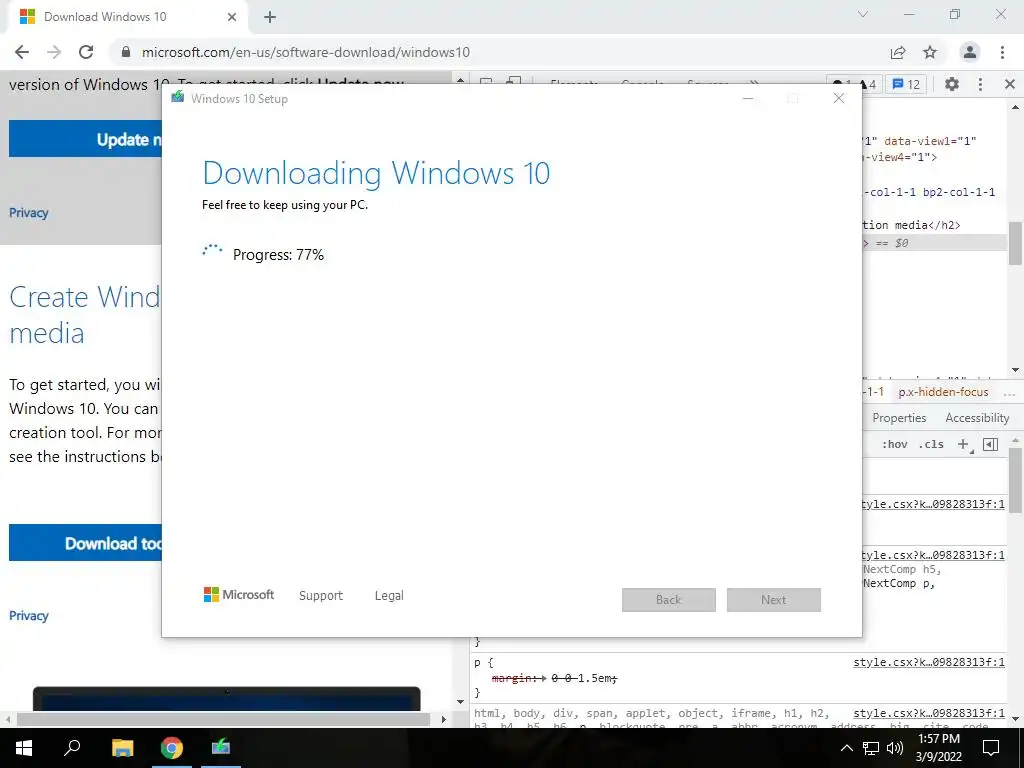Switch to the Accessibility tab in DevTools
Screen dimensions: 1024x768
tap(977, 418)
